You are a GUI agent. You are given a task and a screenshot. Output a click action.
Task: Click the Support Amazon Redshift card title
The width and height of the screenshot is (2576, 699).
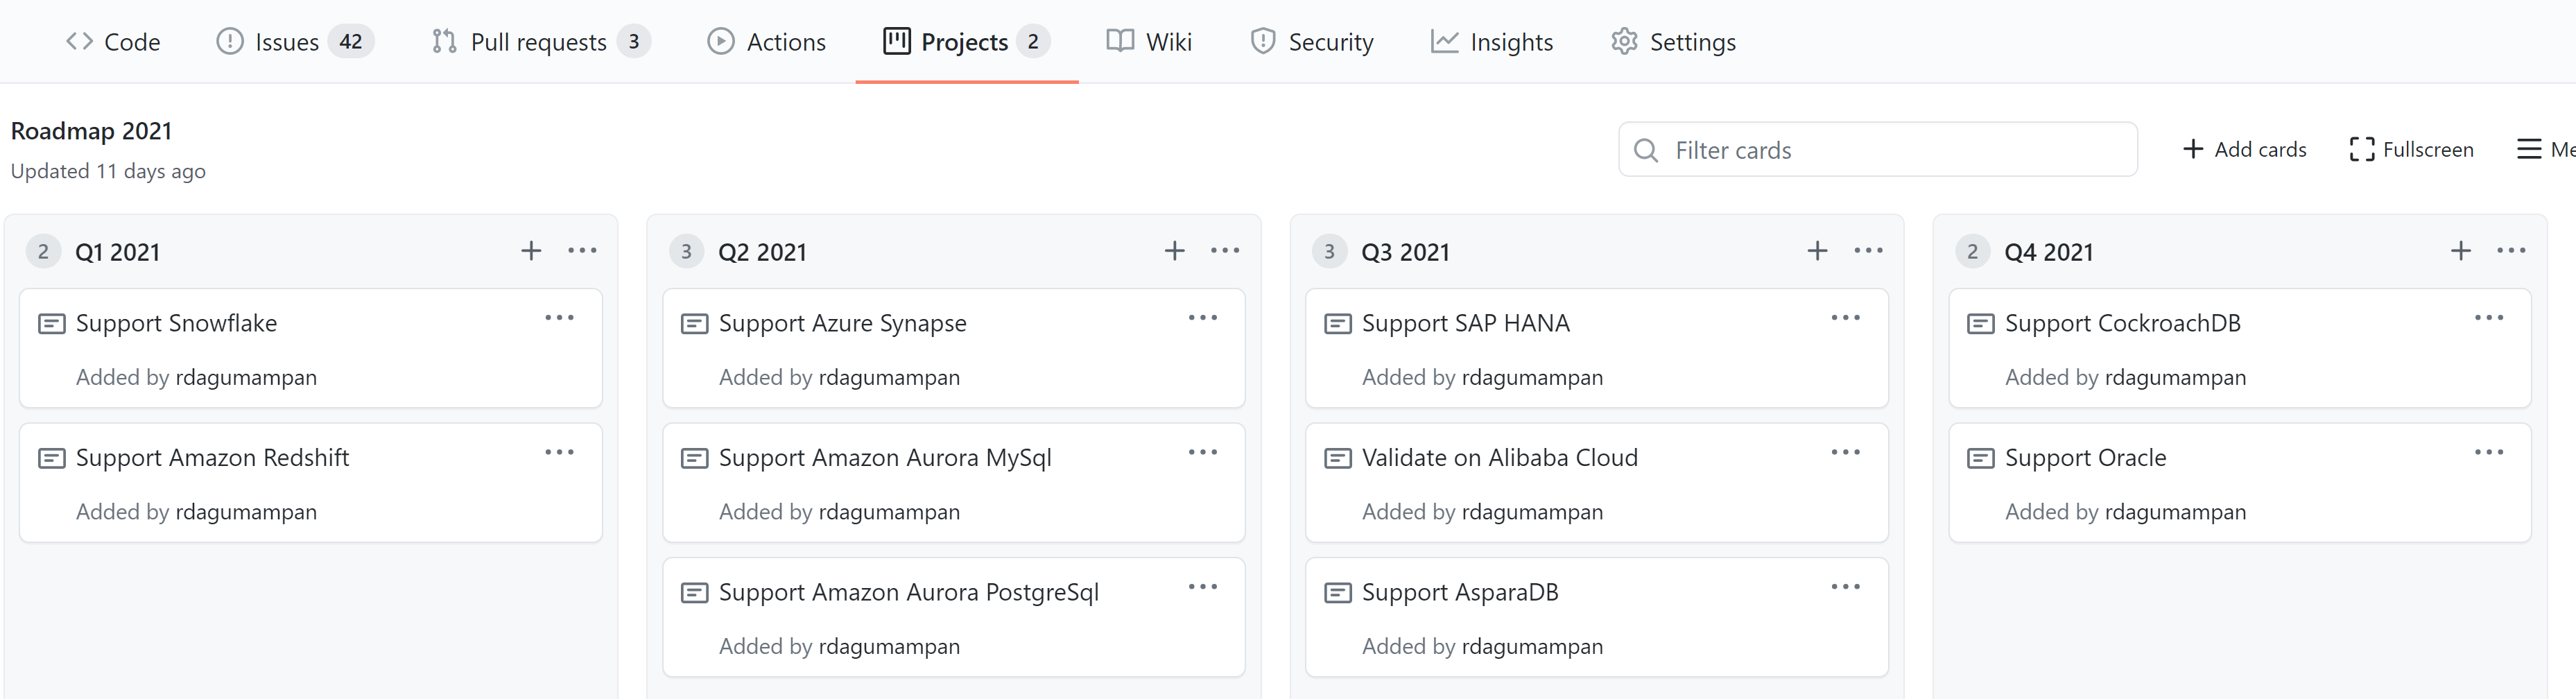pyautogui.click(x=212, y=458)
